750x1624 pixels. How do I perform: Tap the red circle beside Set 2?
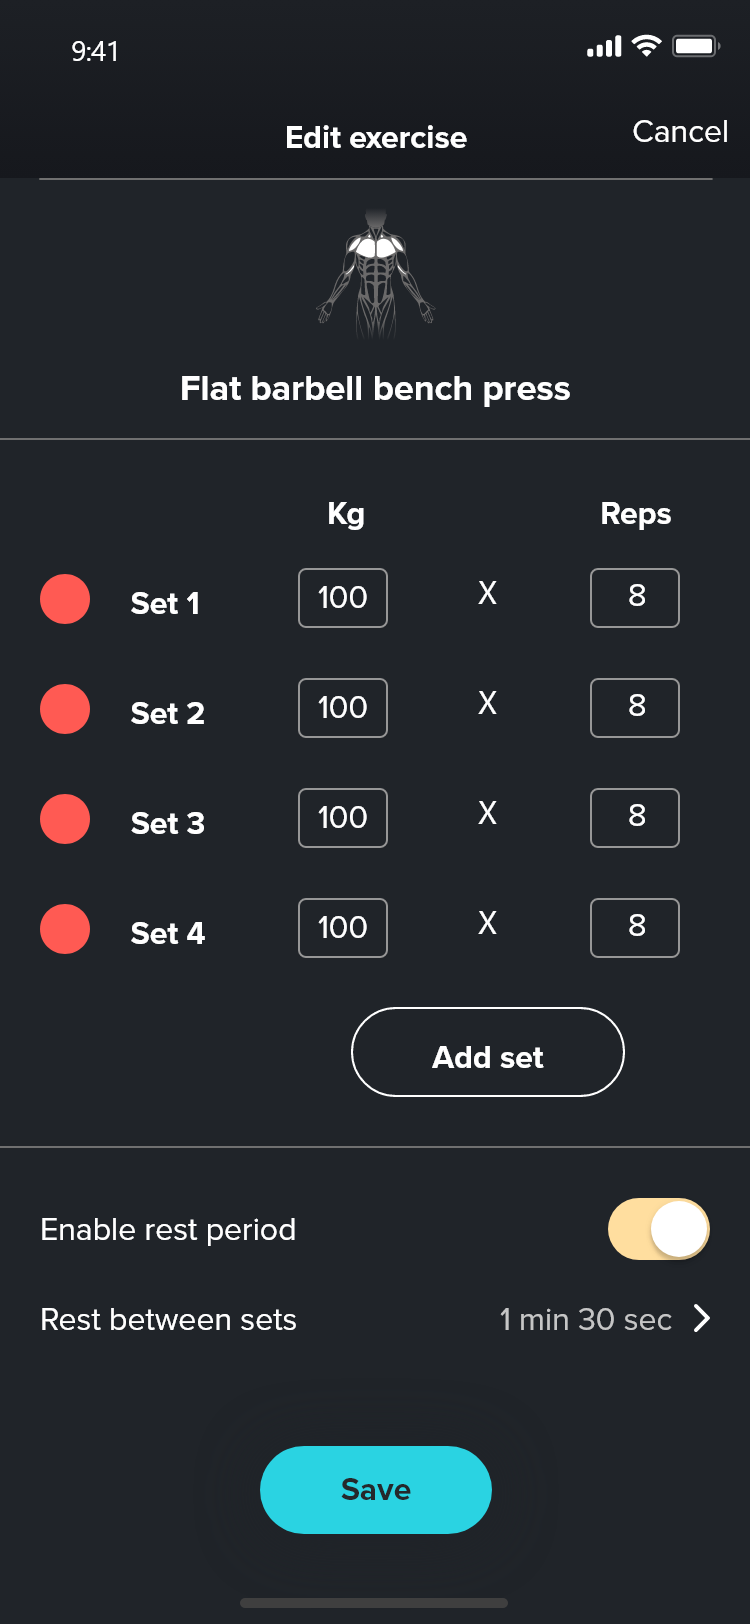coord(65,709)
